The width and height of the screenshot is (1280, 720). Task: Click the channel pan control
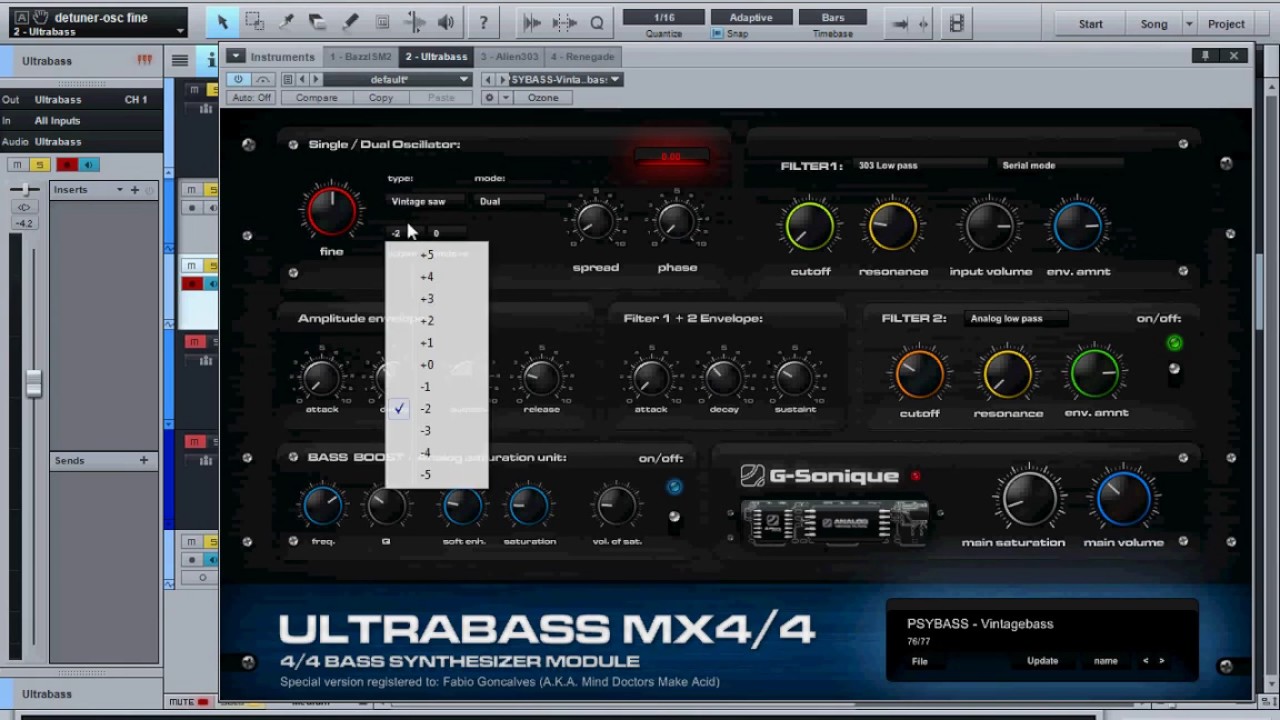click(24, 190)
